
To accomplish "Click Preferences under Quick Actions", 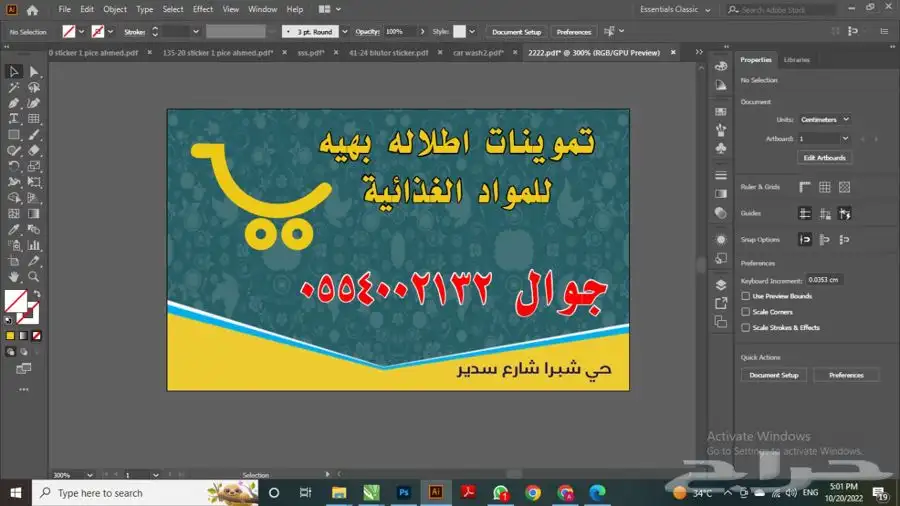I will pyautogui.click(x=846, y=375).
